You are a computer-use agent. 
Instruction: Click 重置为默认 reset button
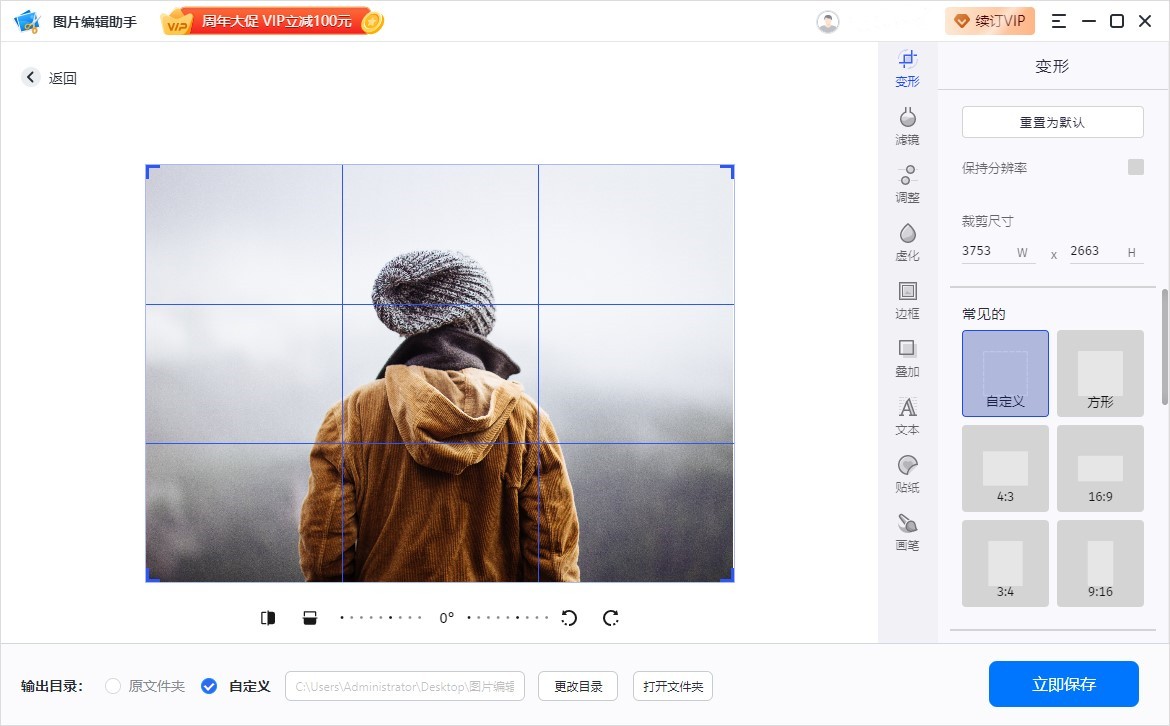click(1053, 122)
